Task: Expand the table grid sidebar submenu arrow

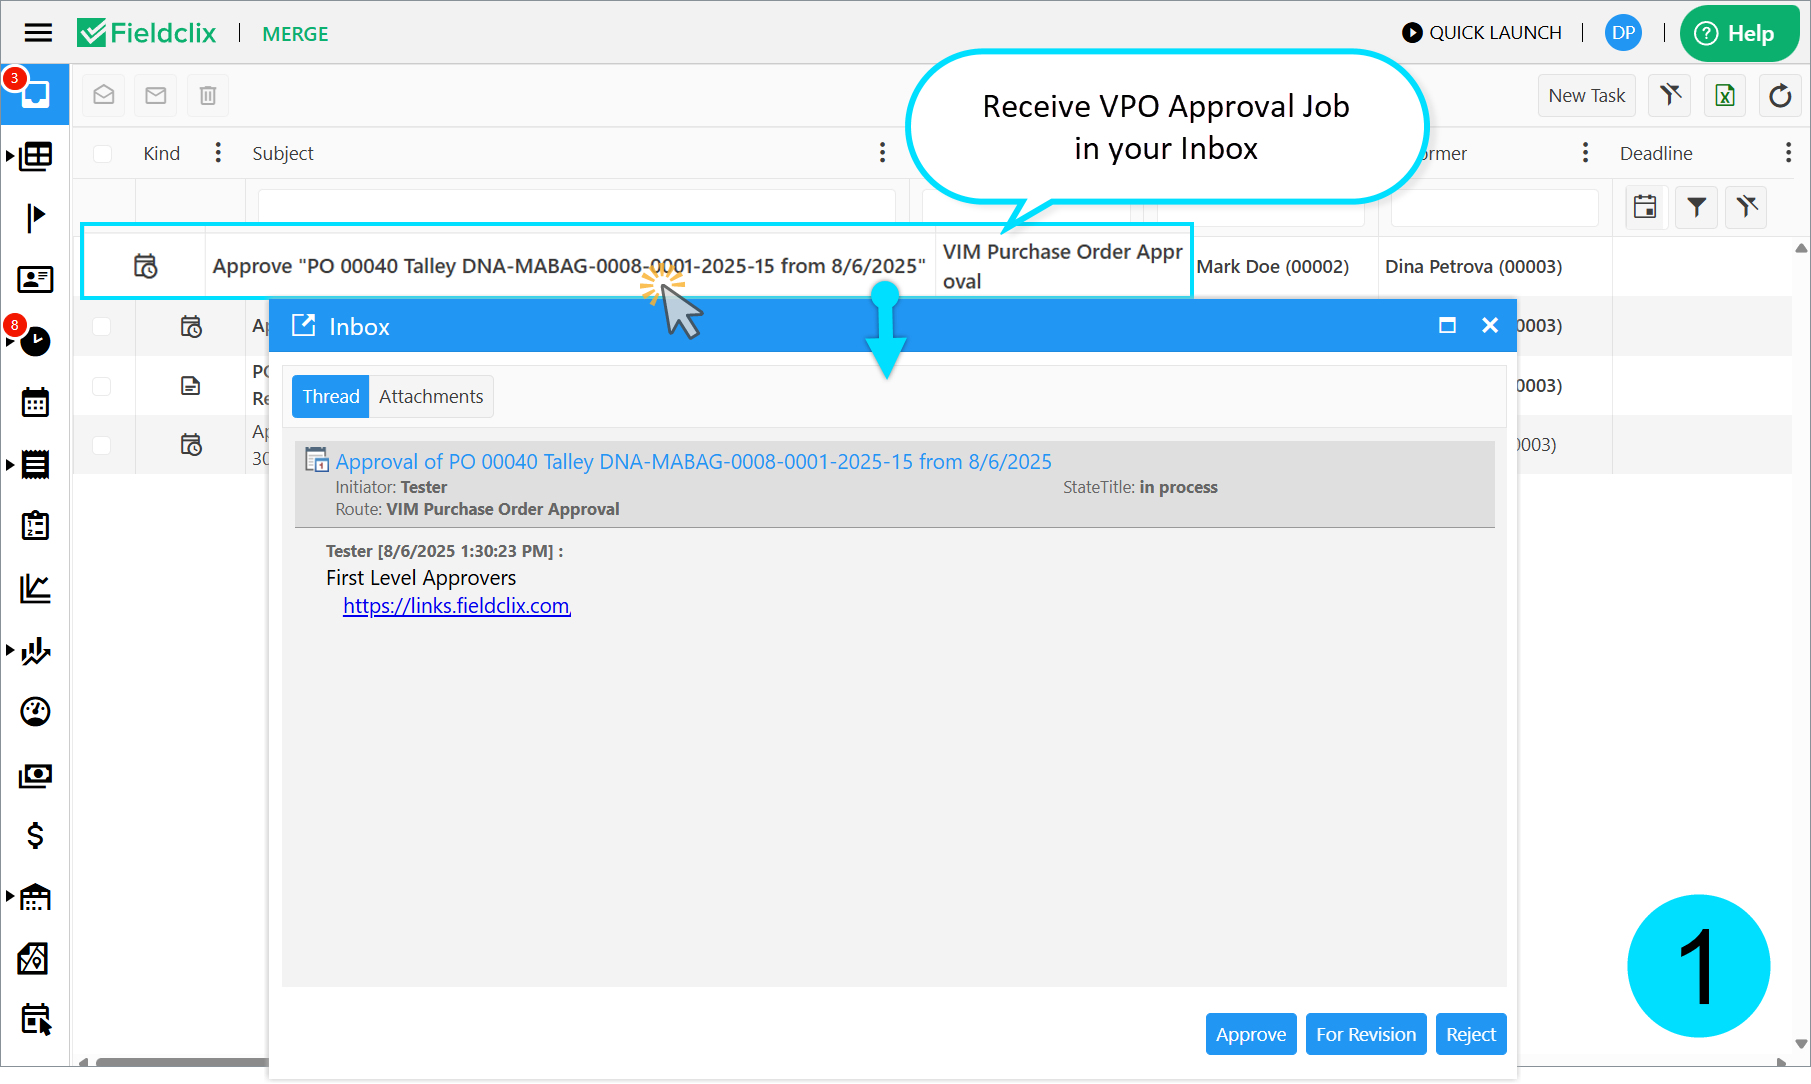Action: tap(10, 156)
